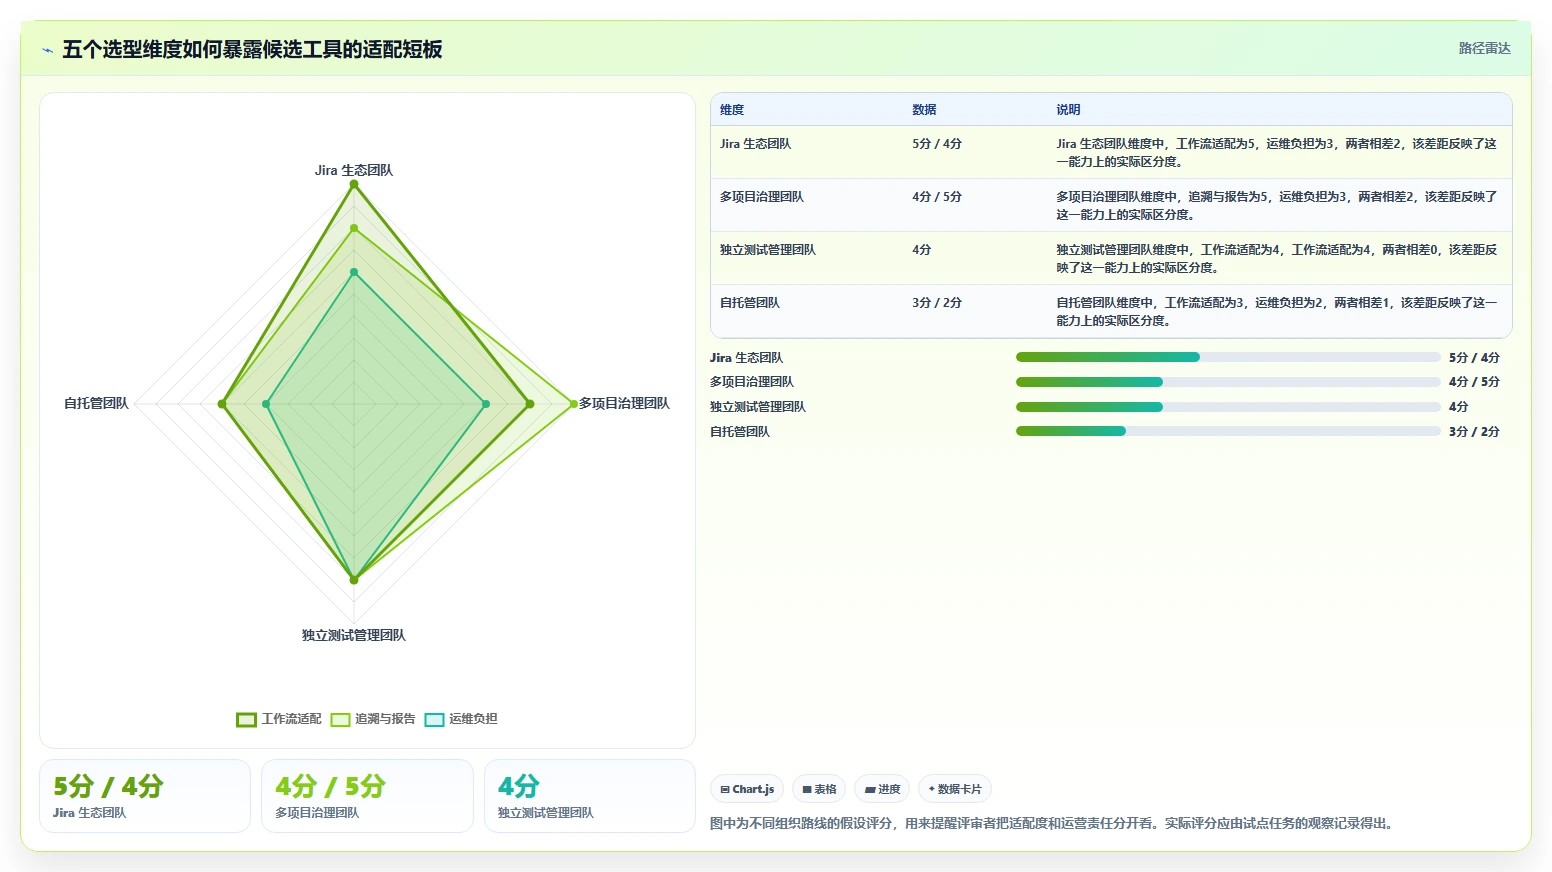1552x872 pixels.
Task: Click the Jira 生态团队 radar axis label
Action: [354, 171]
